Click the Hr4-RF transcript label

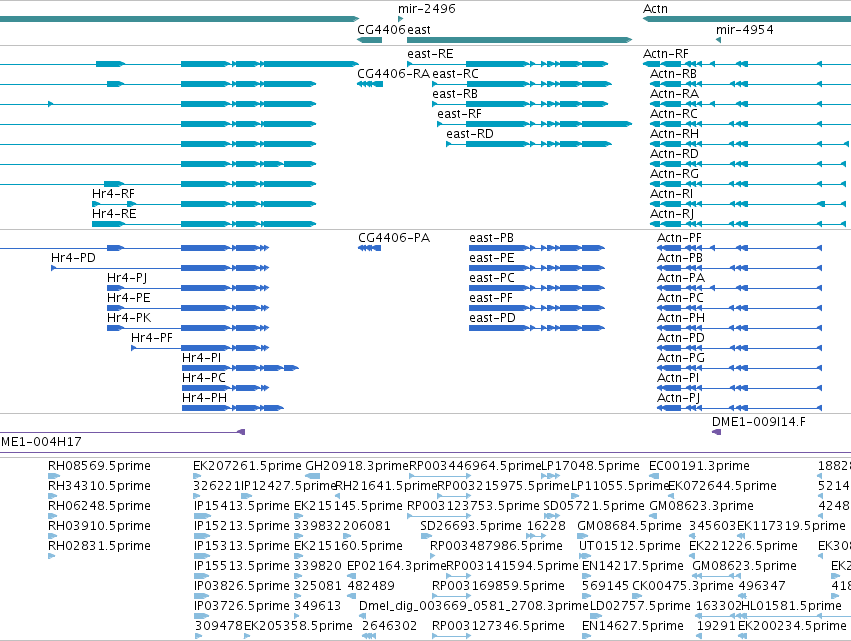click(x=113, y=194)
